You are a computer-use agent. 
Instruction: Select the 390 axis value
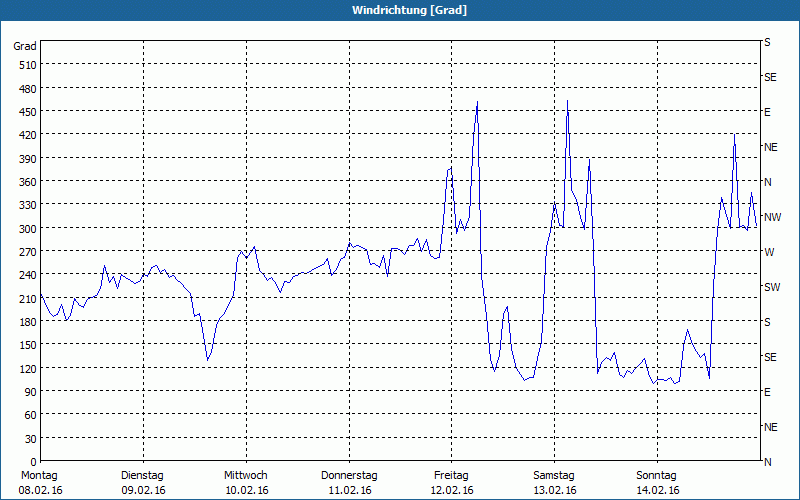tap(28, 159)
